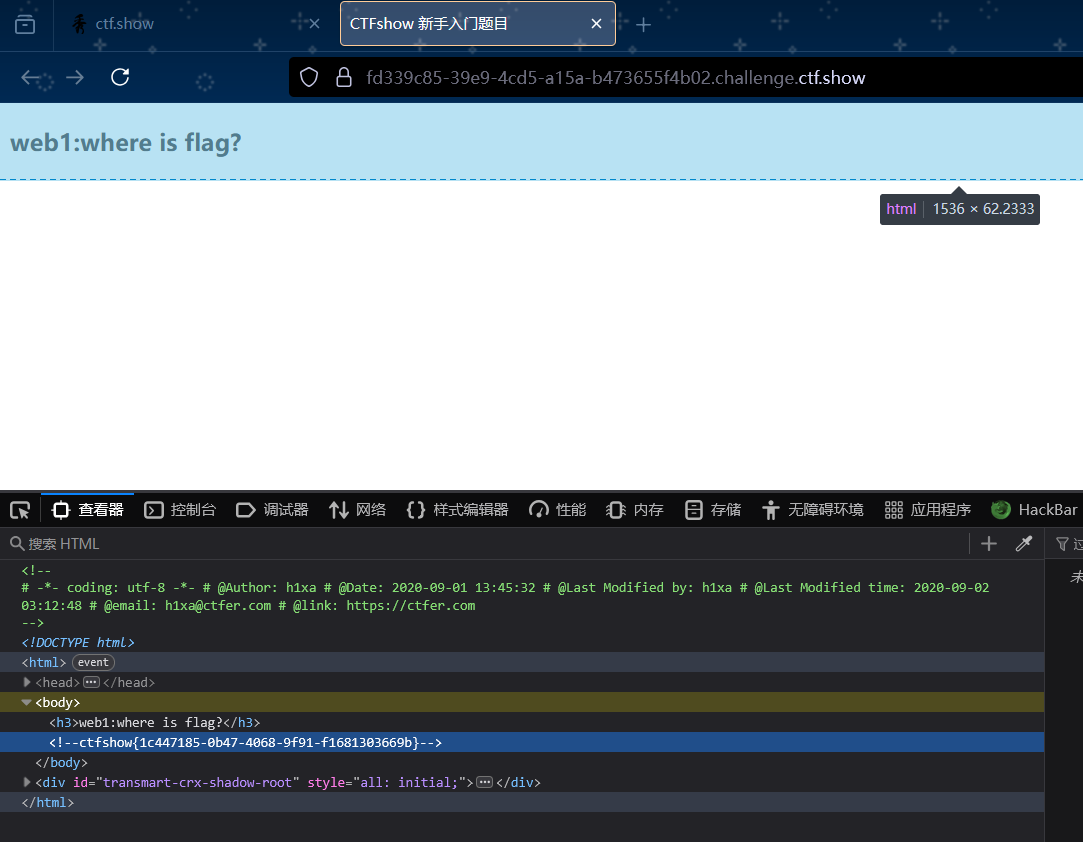
Task: Show div contents via ellipsis badge
Action: 485,783
